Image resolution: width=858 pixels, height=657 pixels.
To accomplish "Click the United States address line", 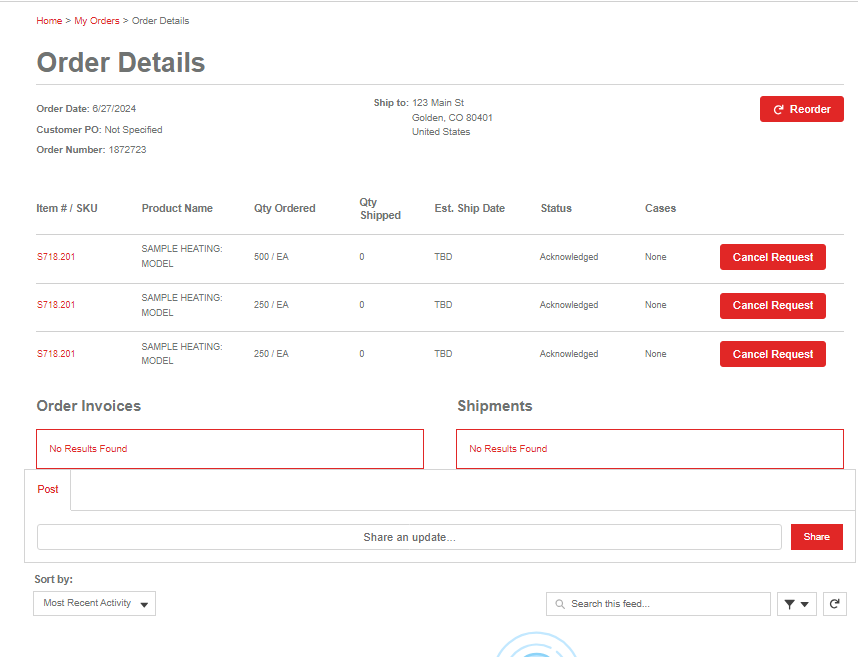I will [441, 132].
